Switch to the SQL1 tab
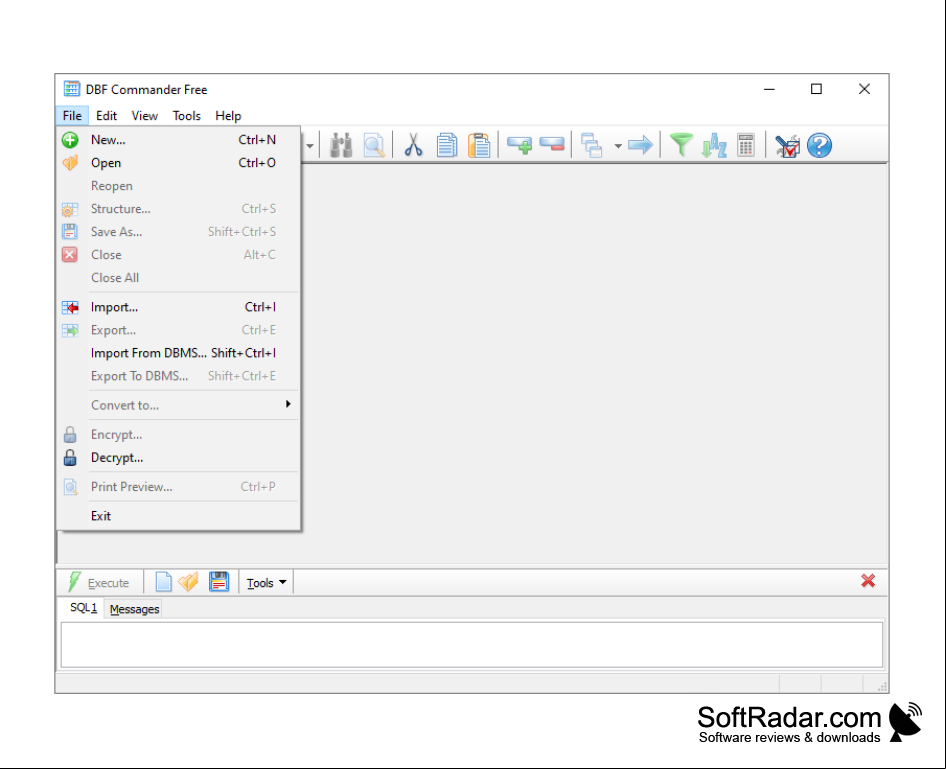This screenshot has width=946, height=769. [83, 608]
